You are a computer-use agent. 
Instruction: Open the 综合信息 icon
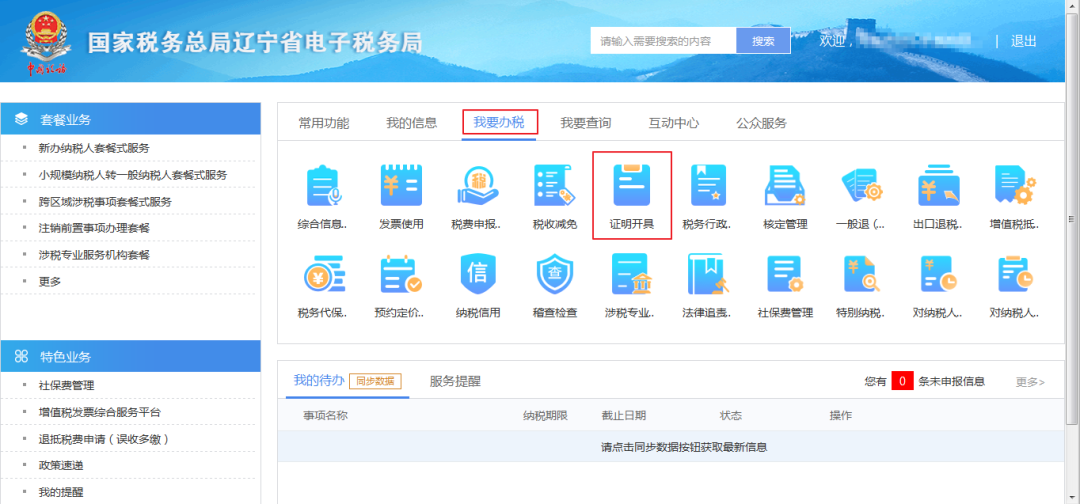pyautogui.click(x=322, y=186)
